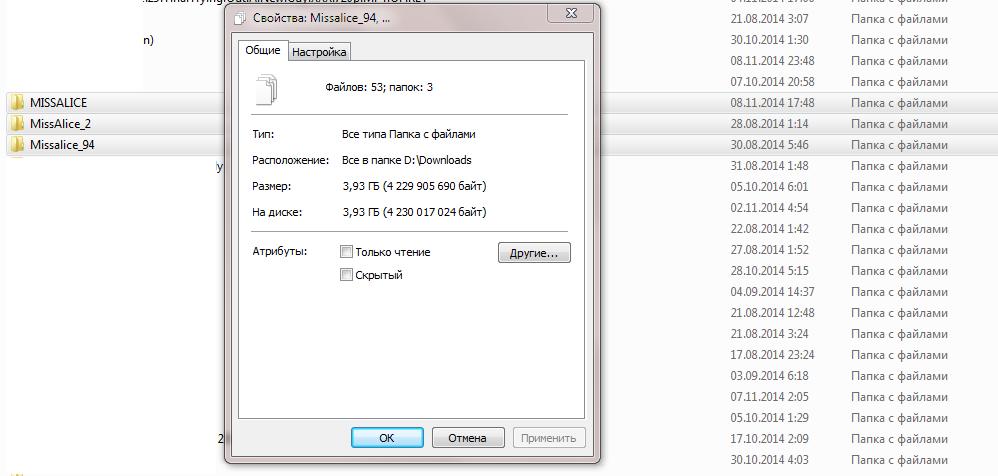Click the location text D:\Downloads

tap(438, 160)
